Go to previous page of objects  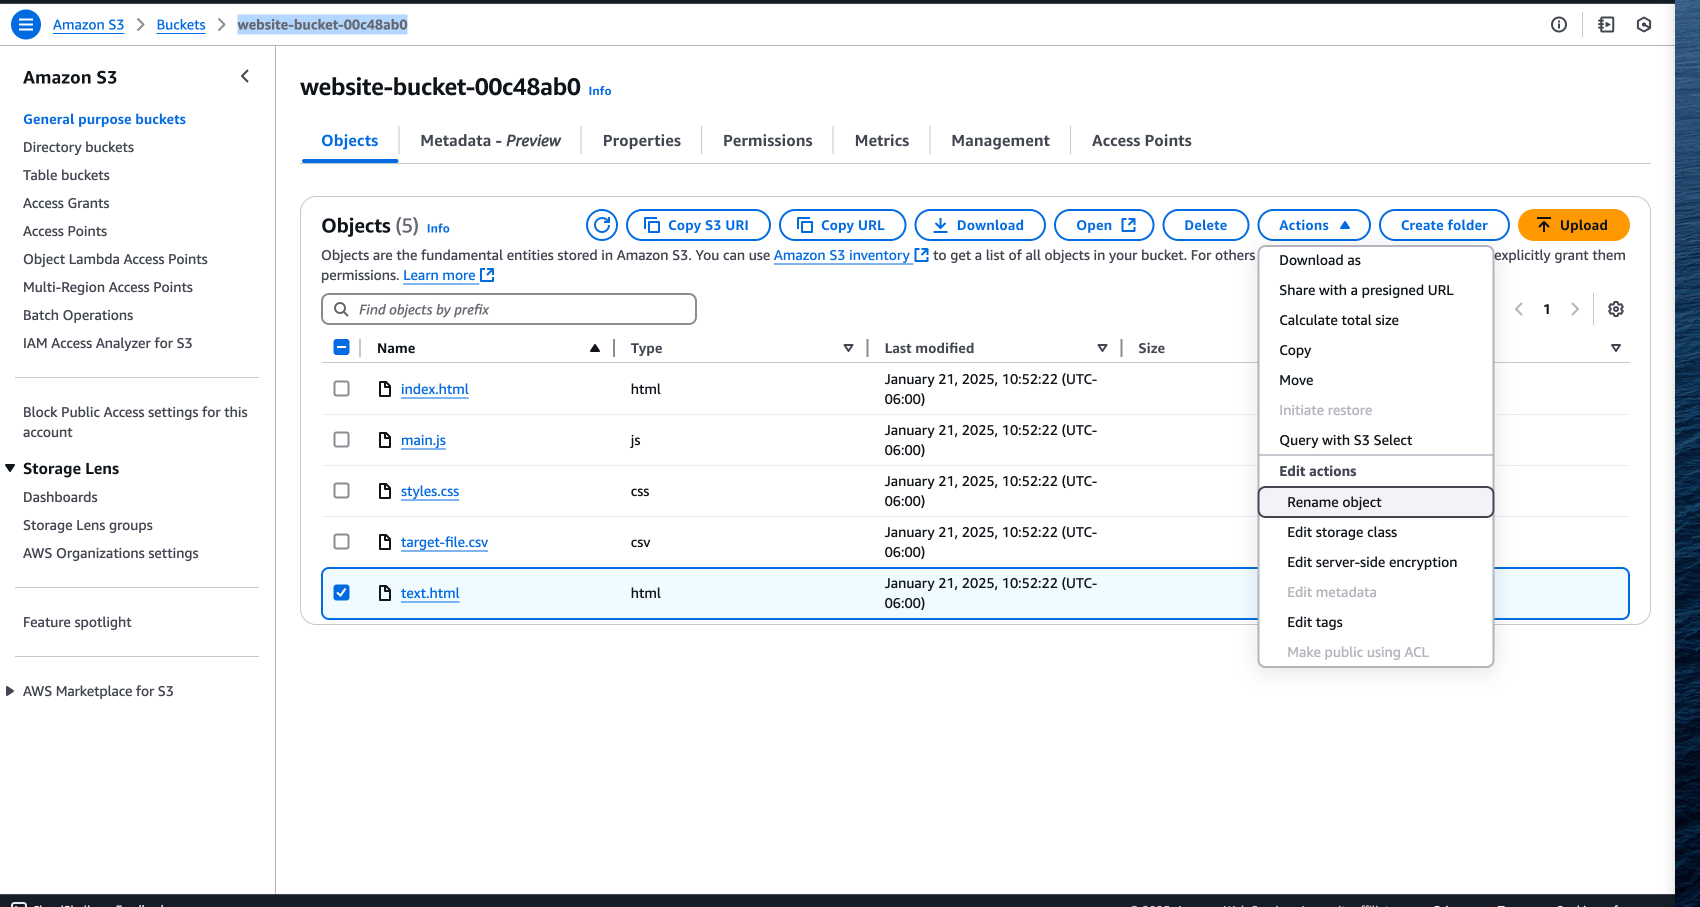[1519, 309]
